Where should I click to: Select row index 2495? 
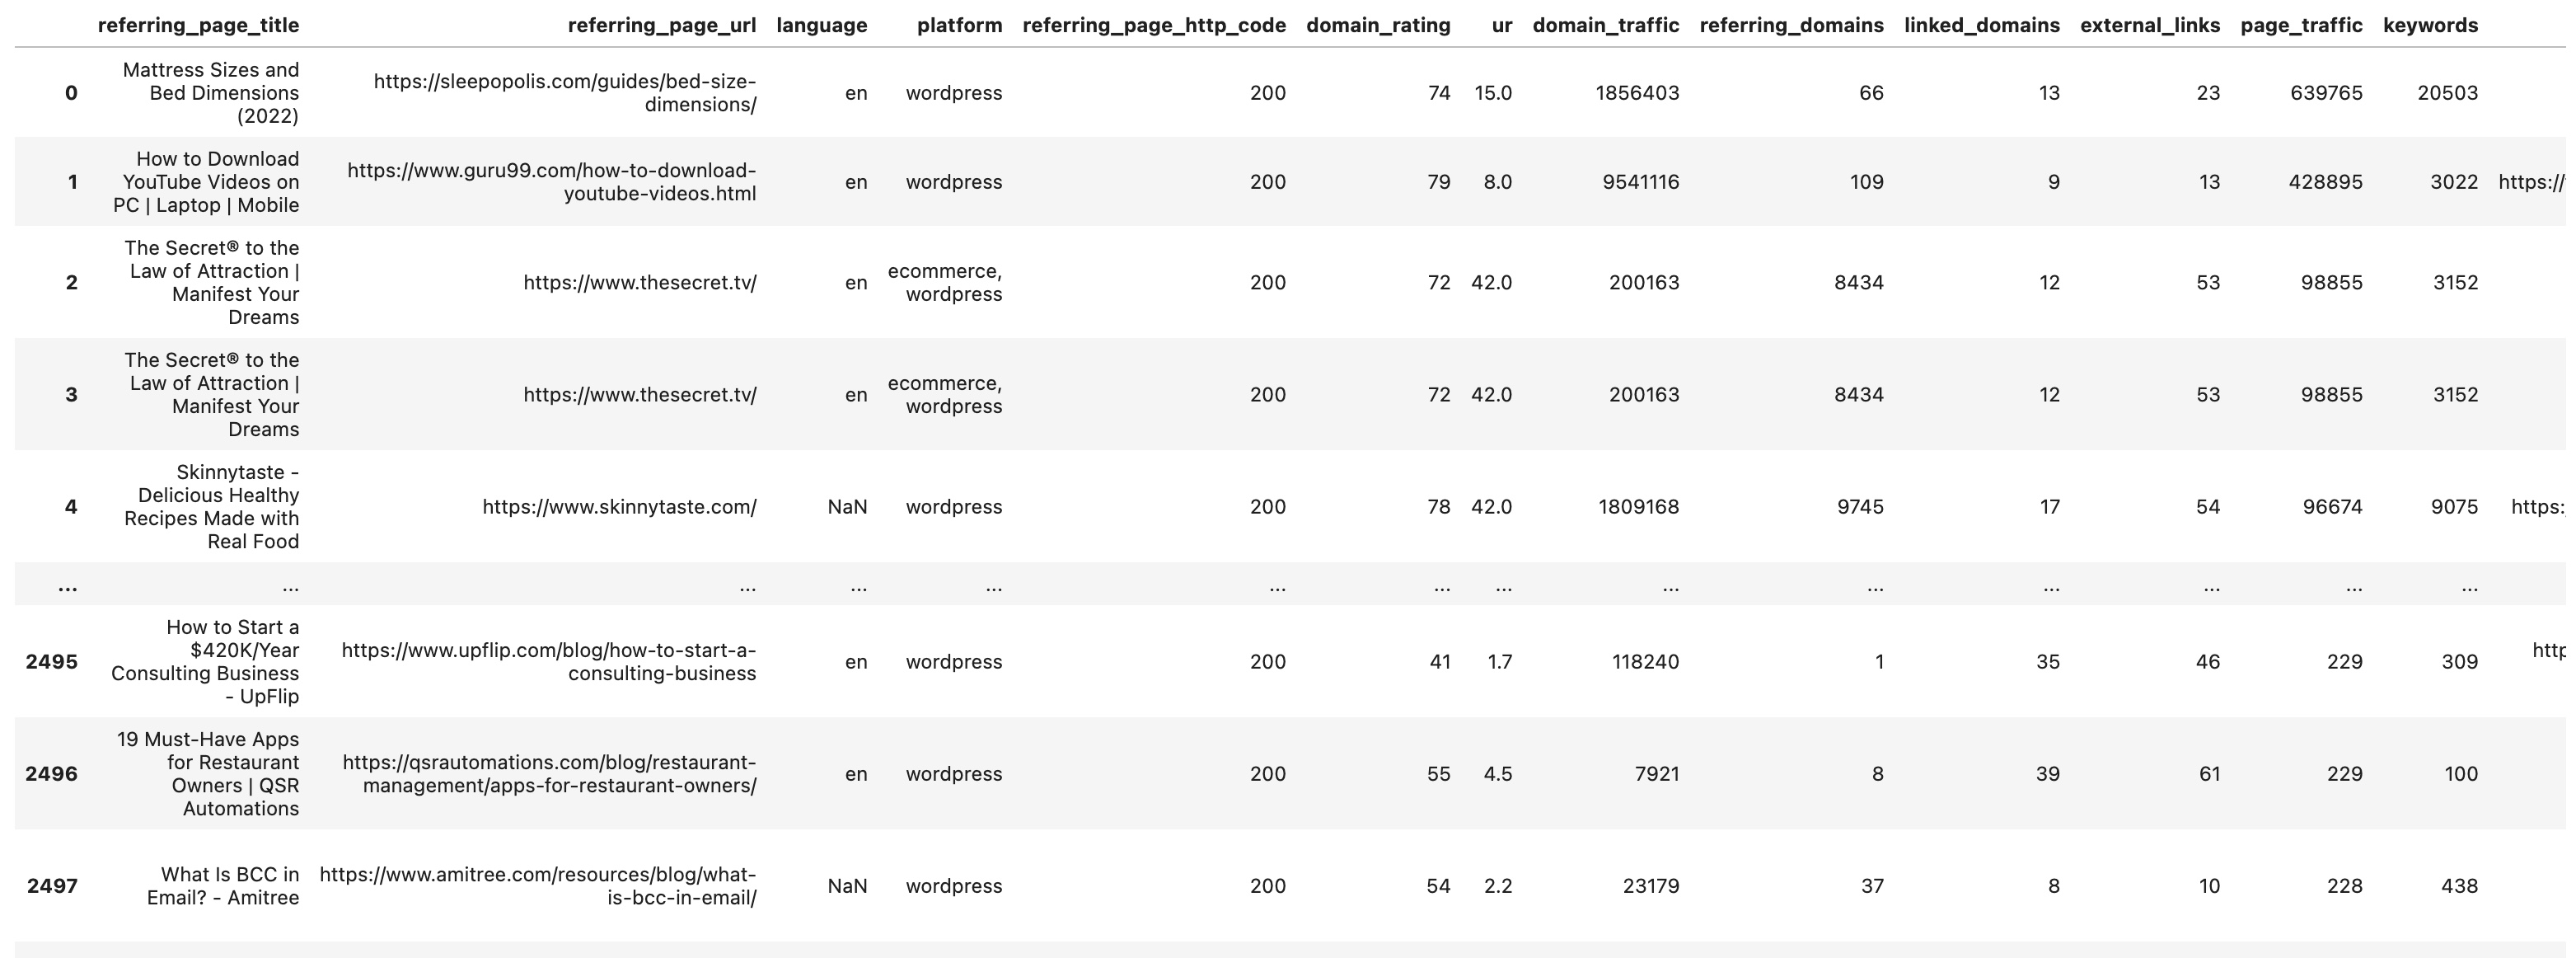point(52,662)
